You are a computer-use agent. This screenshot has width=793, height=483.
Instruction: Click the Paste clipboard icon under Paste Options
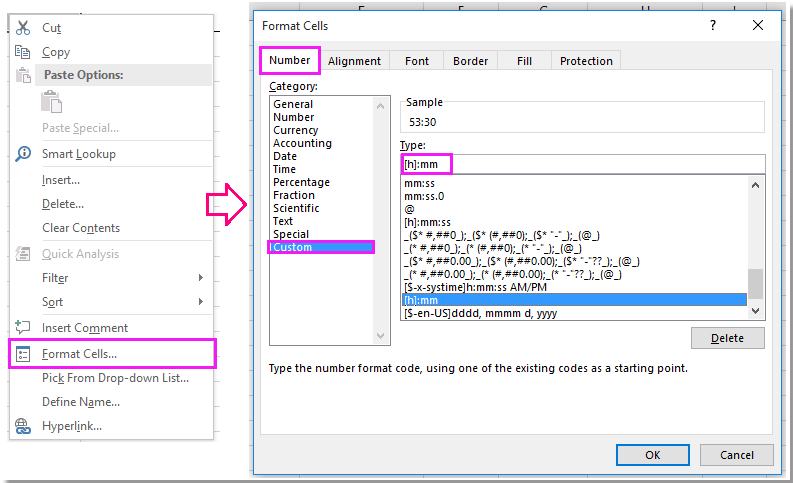click(51, 101)
